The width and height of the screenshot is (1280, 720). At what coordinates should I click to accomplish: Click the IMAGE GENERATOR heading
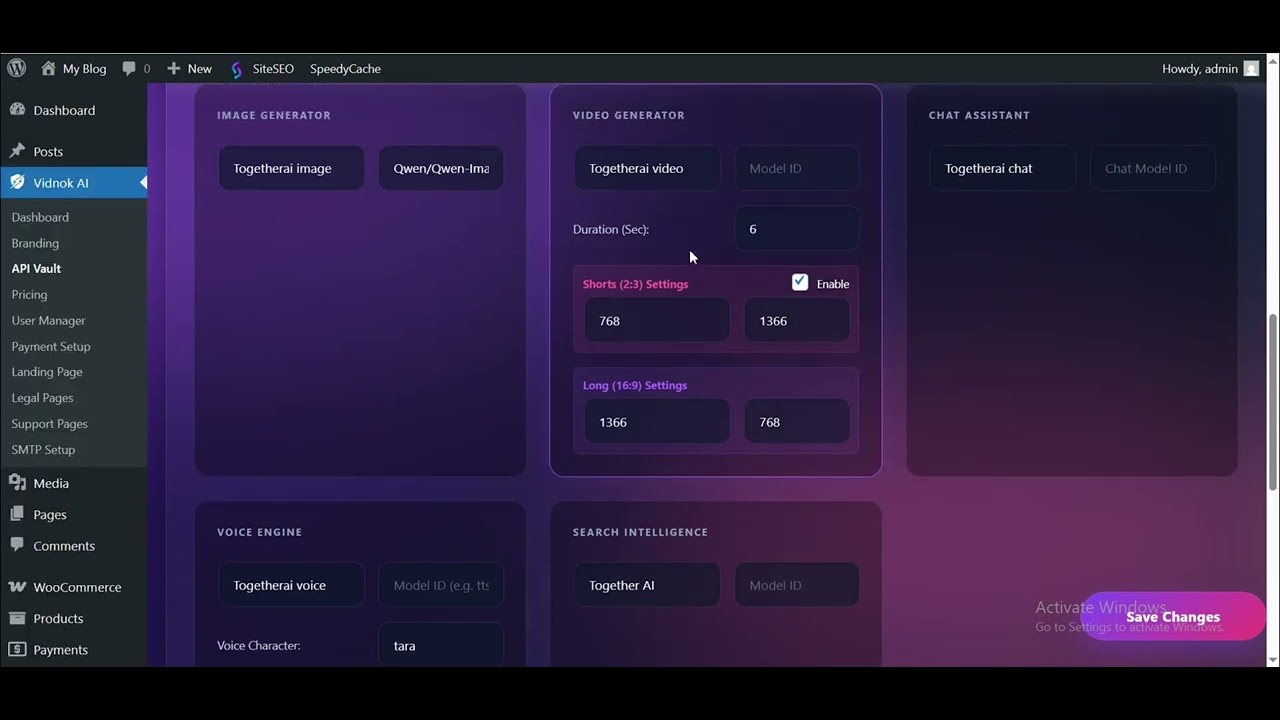pyautogui.click(x=274, y=115)
